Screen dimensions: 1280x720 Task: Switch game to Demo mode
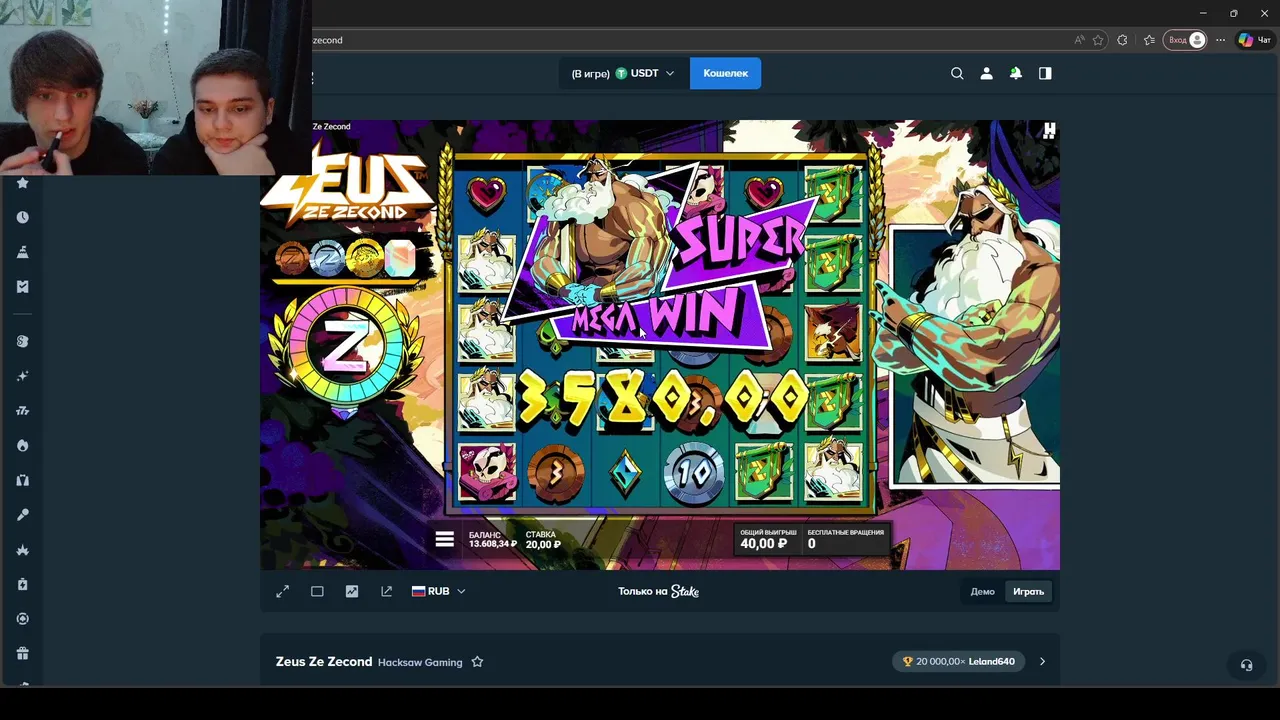(x=982, y=592)
